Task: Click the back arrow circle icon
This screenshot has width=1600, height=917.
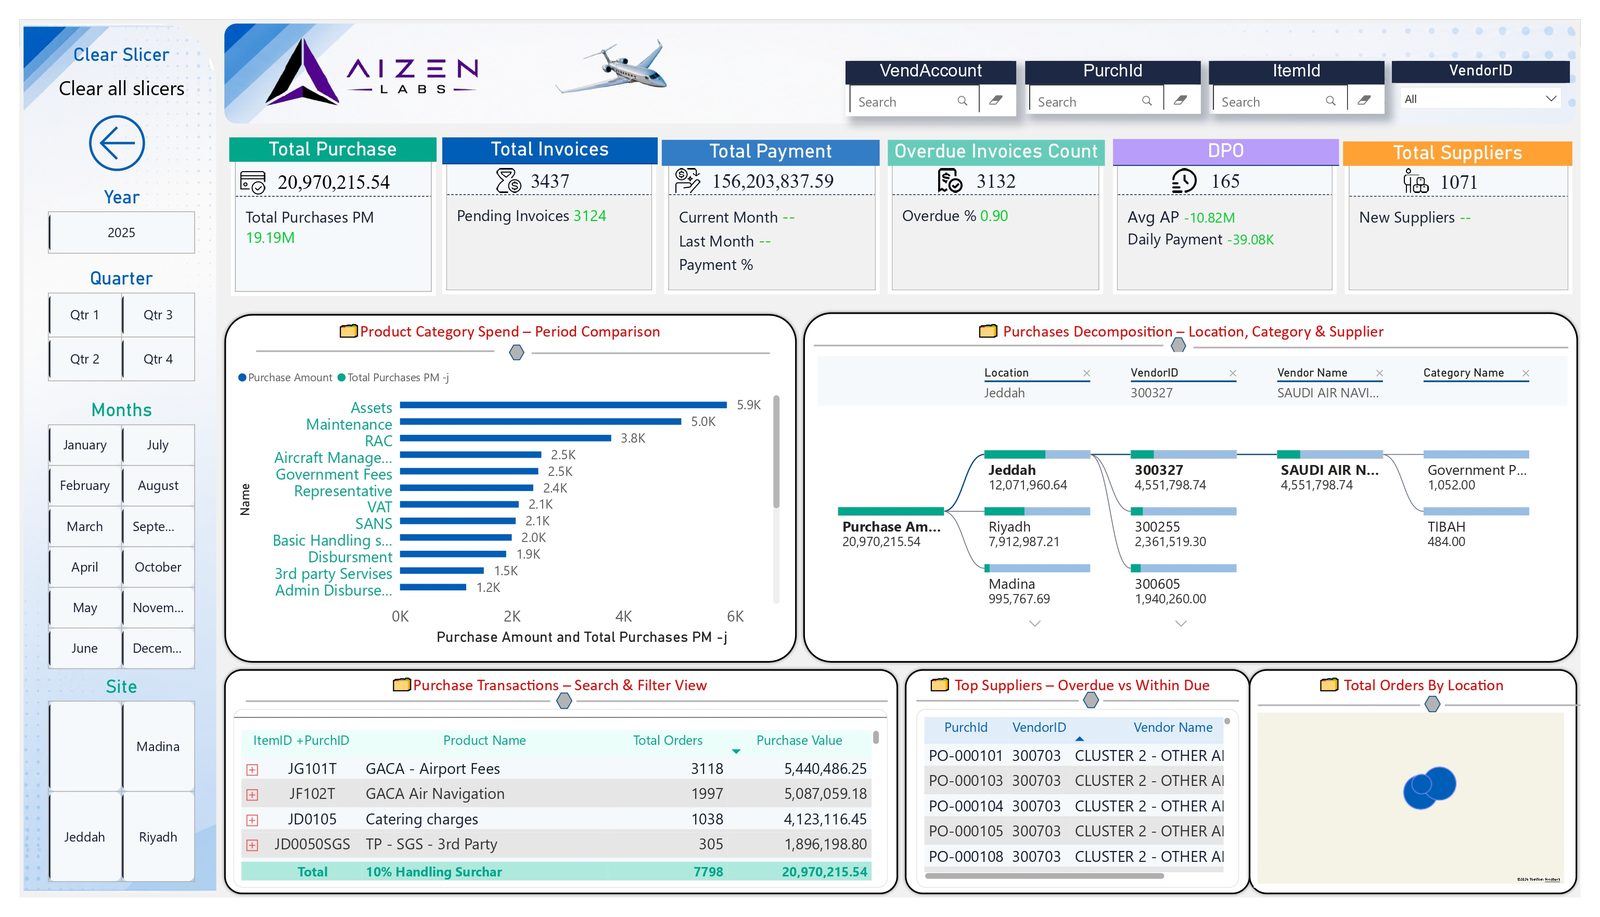Action: [x=117, y=143]
